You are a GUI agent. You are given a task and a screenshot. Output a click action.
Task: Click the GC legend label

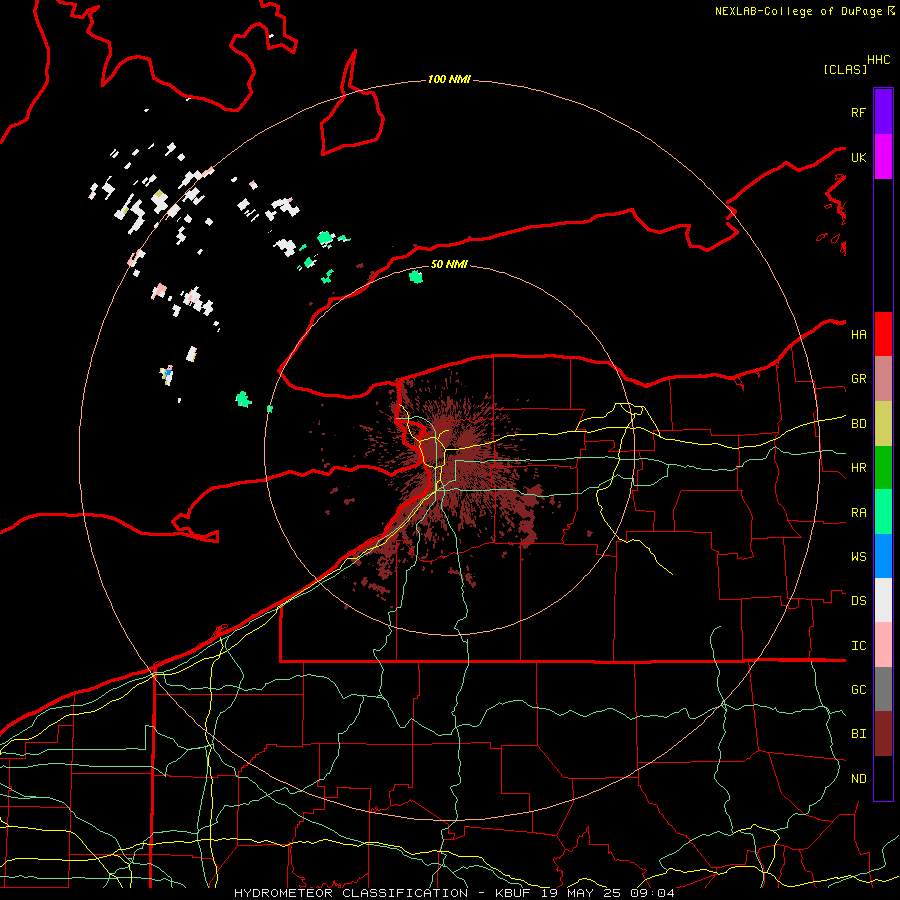[858, 690]
